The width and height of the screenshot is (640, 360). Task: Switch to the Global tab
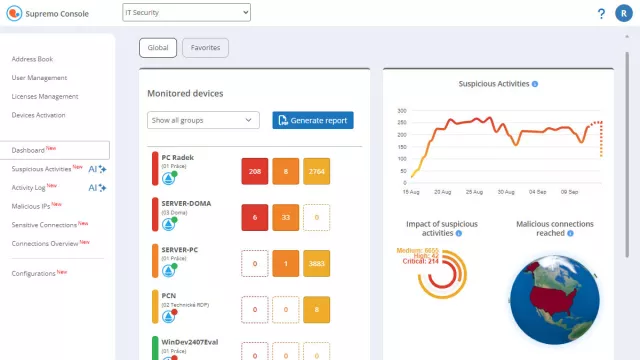point(158,48)
